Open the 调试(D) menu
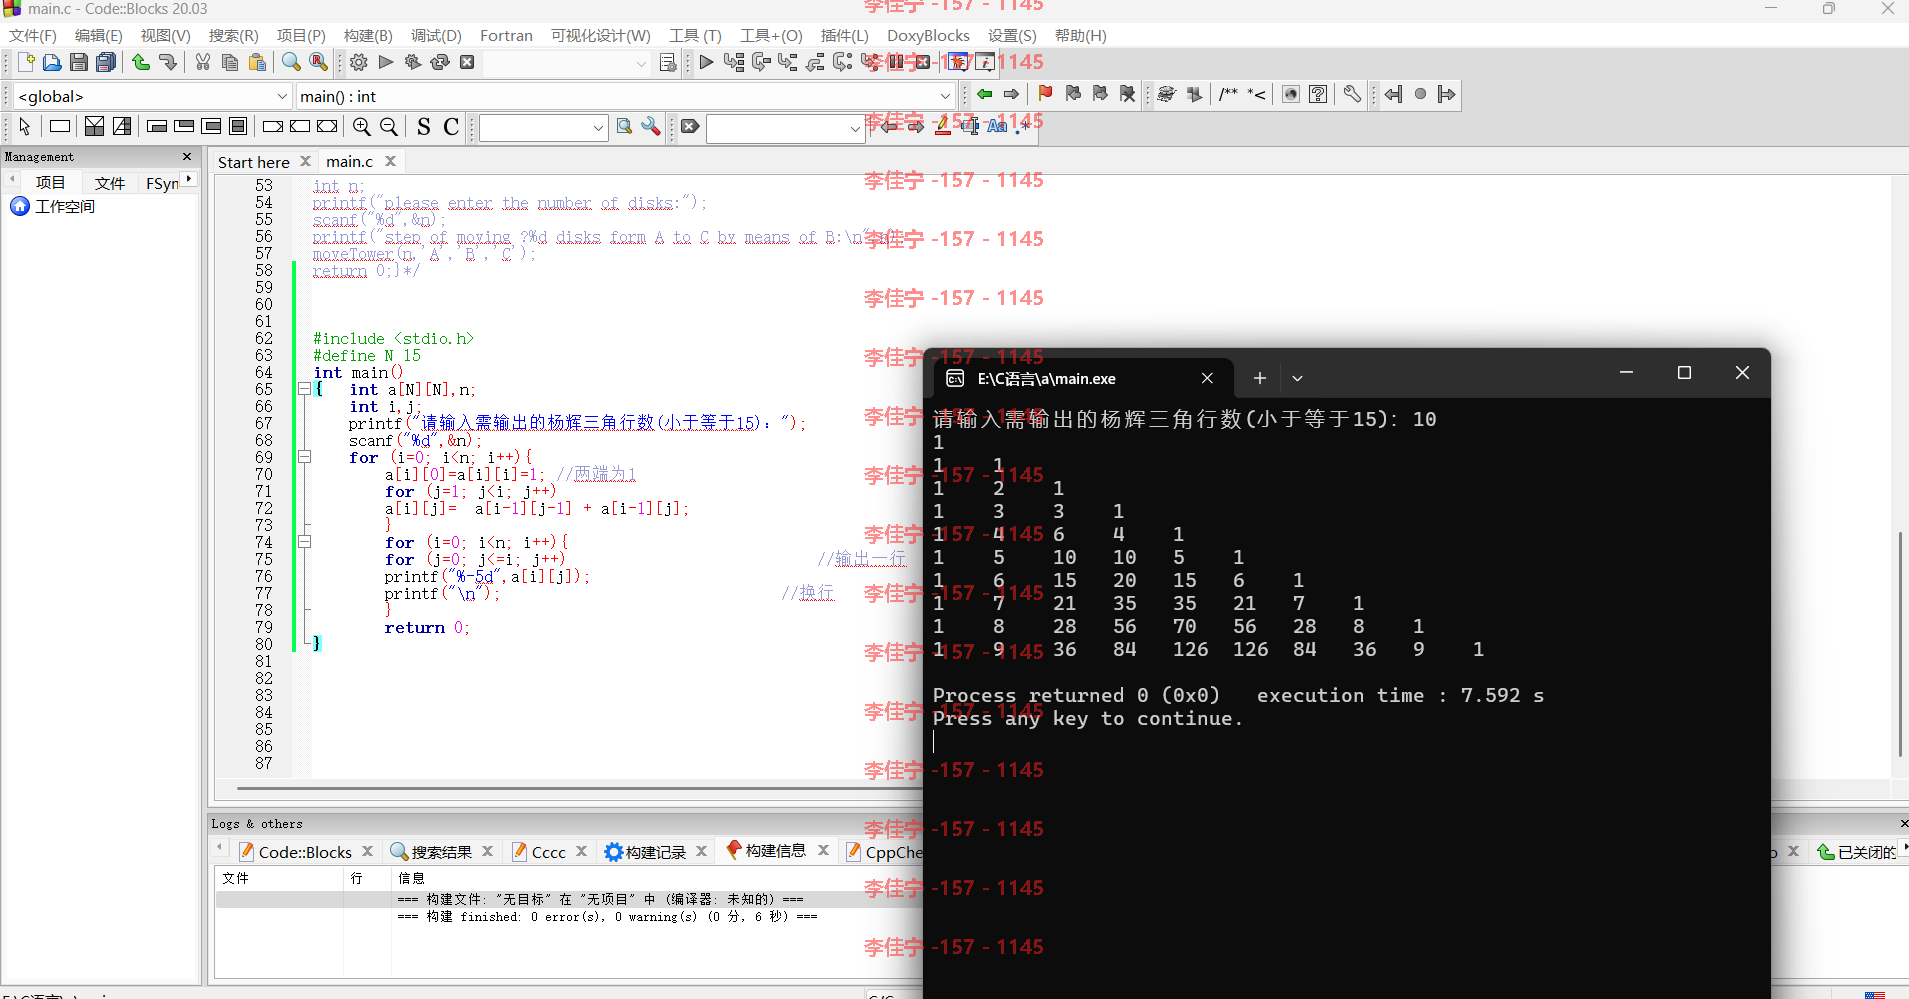 [x=436, y=36]
